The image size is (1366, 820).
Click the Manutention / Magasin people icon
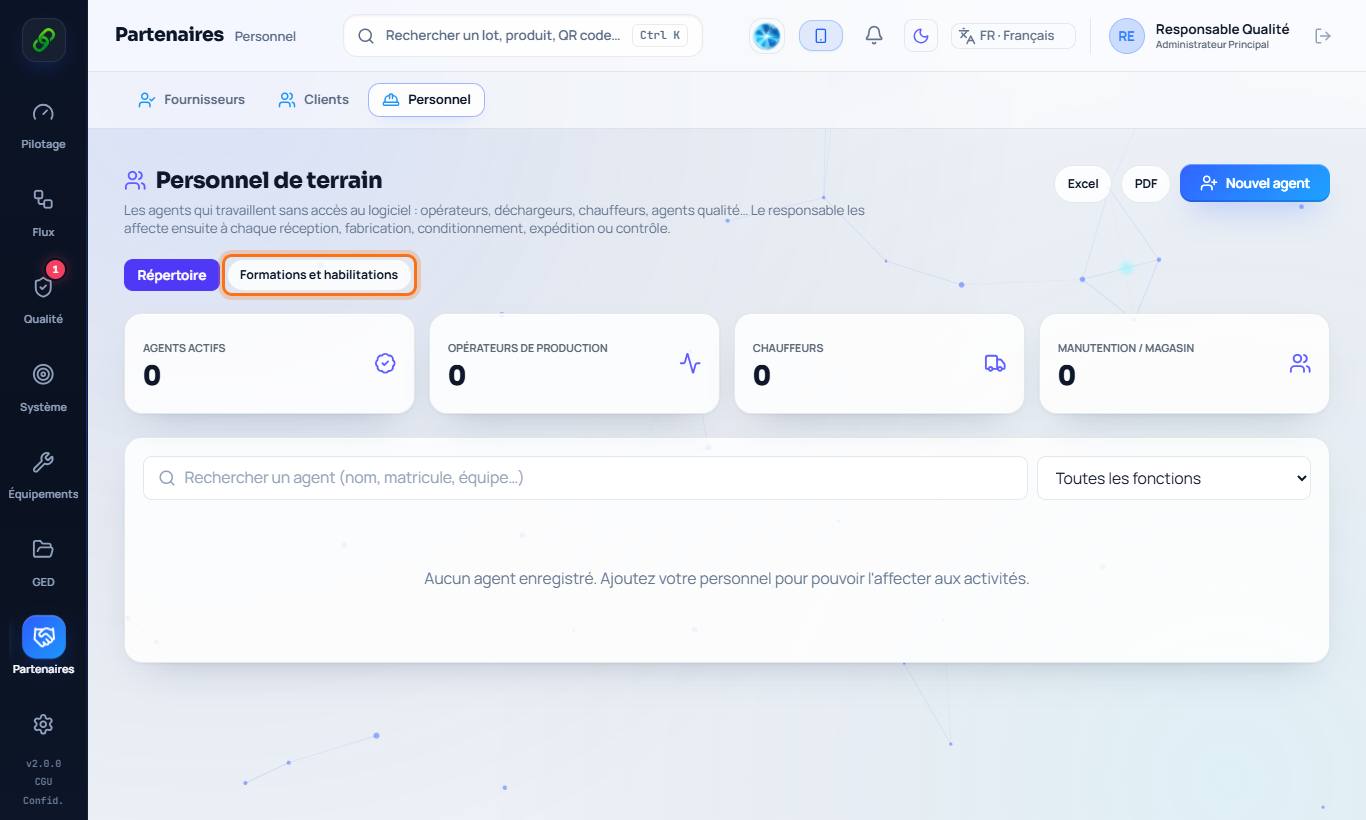[x=1300, y=363]
